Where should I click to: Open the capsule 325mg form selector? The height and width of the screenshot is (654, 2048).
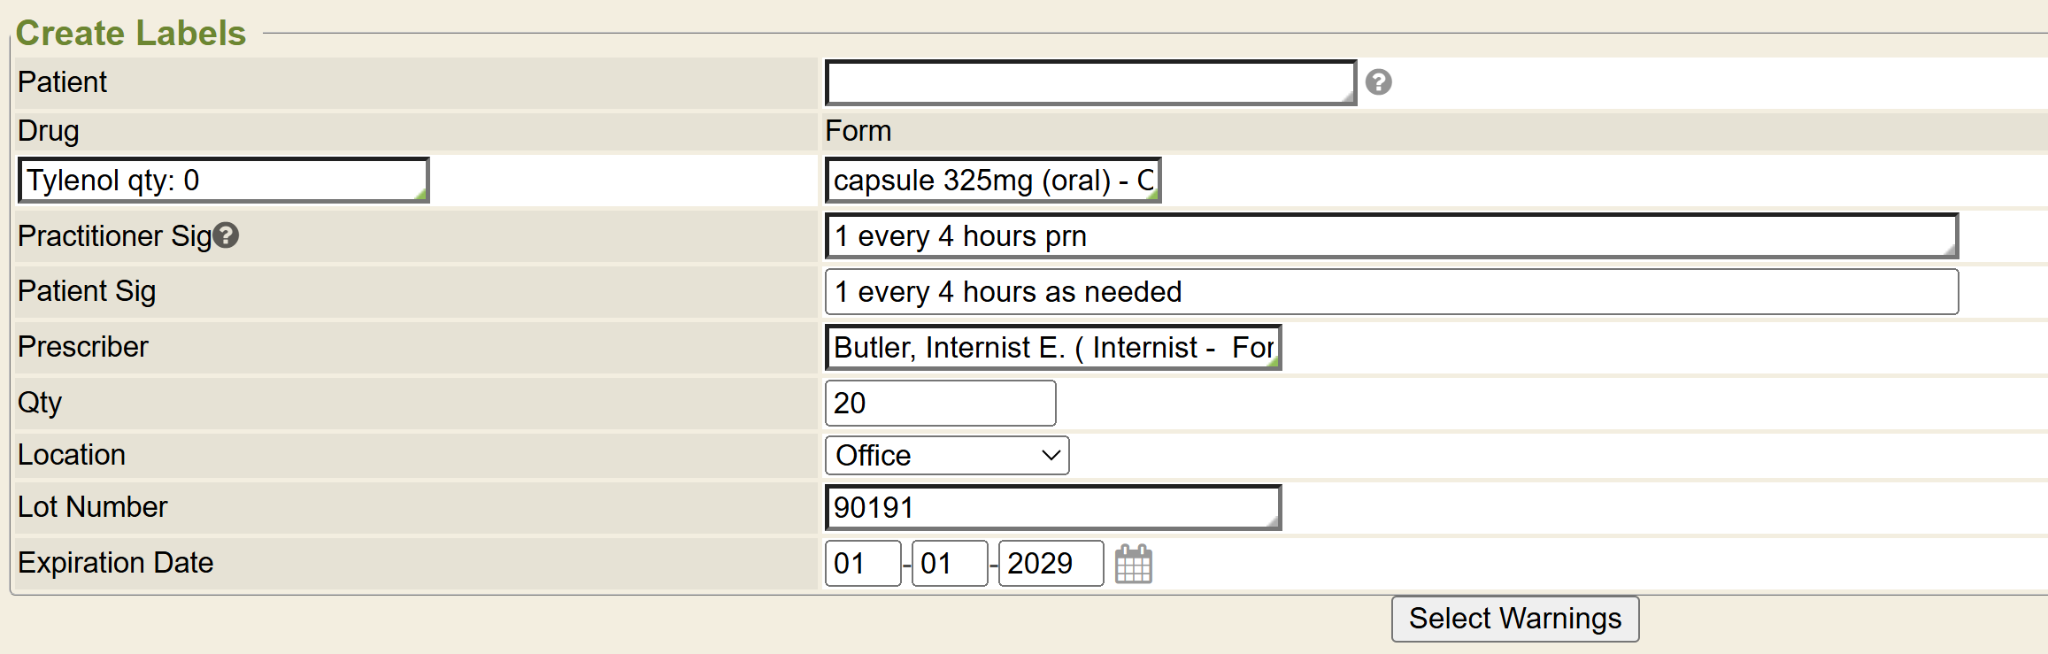coord(992,181)
